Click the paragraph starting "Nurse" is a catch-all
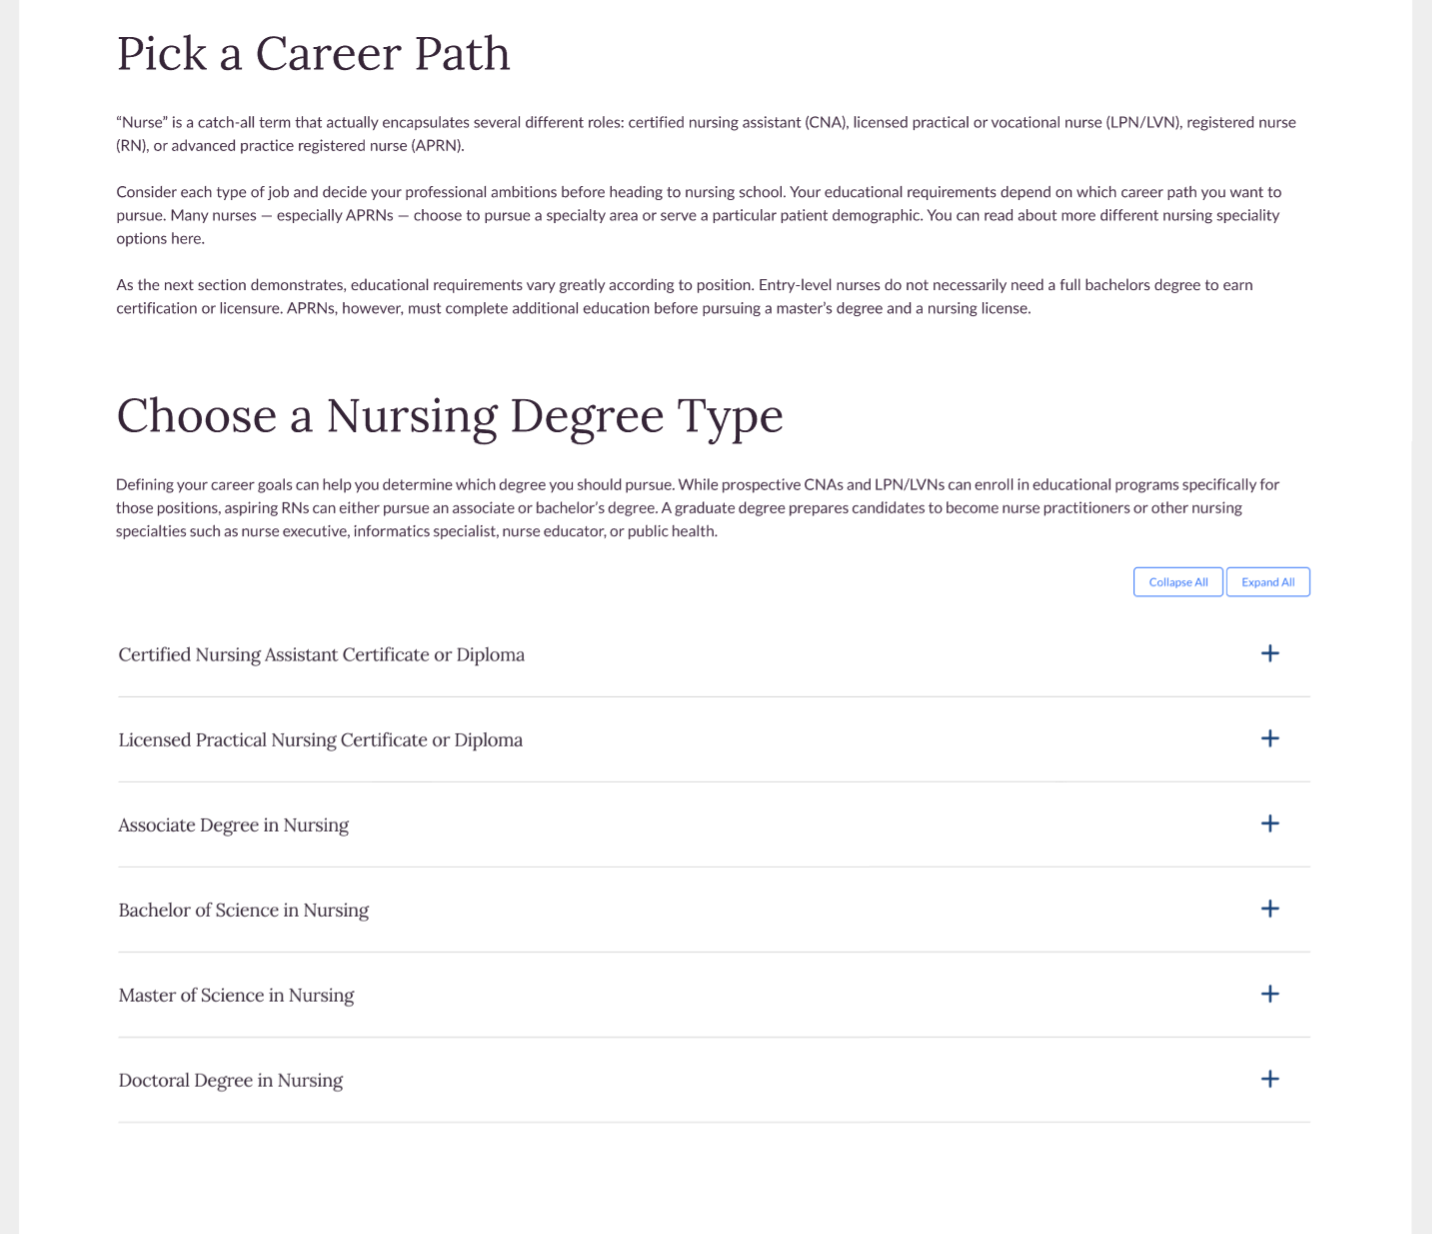 point(706,134)
